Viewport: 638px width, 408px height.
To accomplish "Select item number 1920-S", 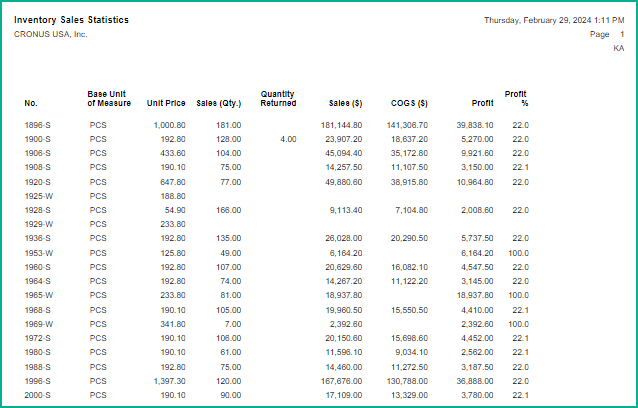I will 37,182.
